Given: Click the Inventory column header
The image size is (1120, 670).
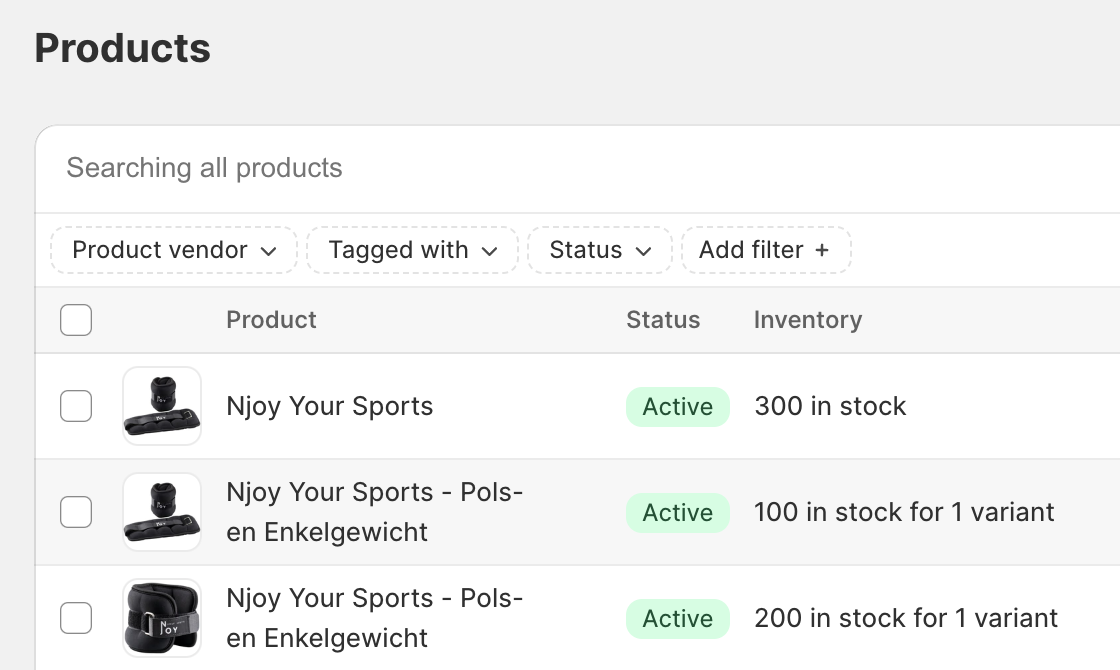Looking at the screenshot, I should (808, 320).
